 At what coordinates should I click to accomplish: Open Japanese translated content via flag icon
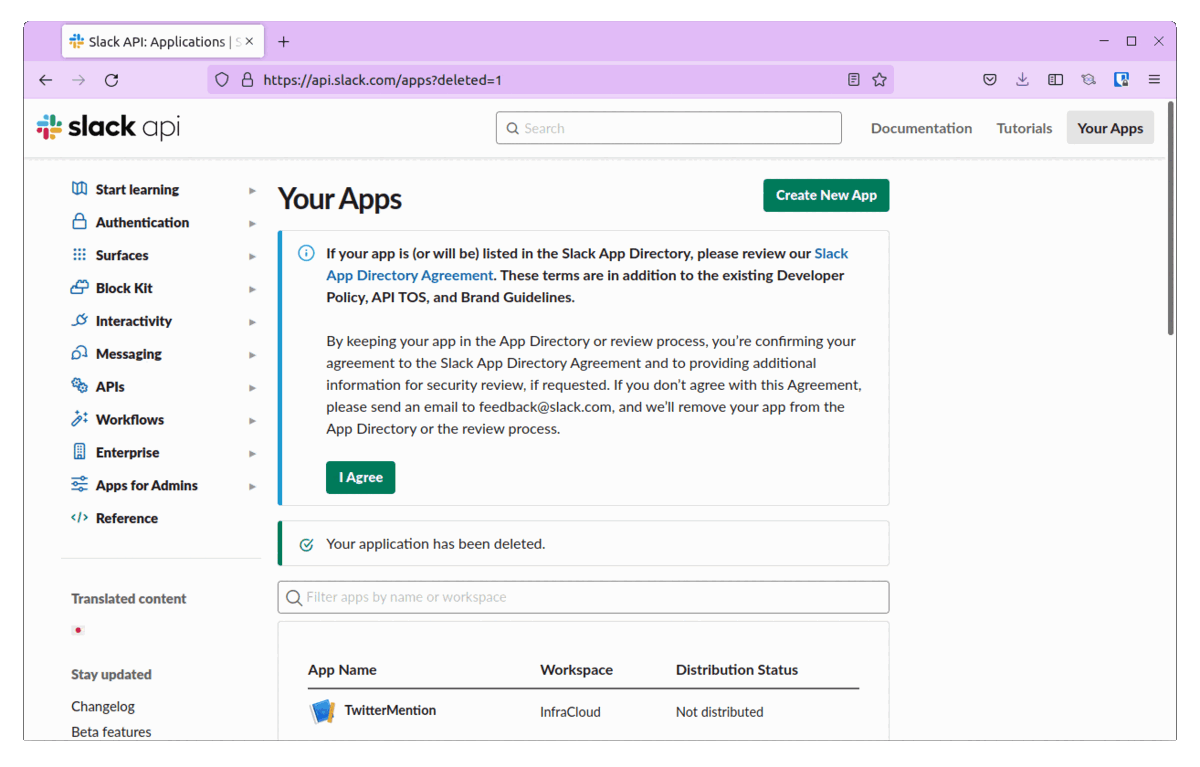[x=78, y=629]
